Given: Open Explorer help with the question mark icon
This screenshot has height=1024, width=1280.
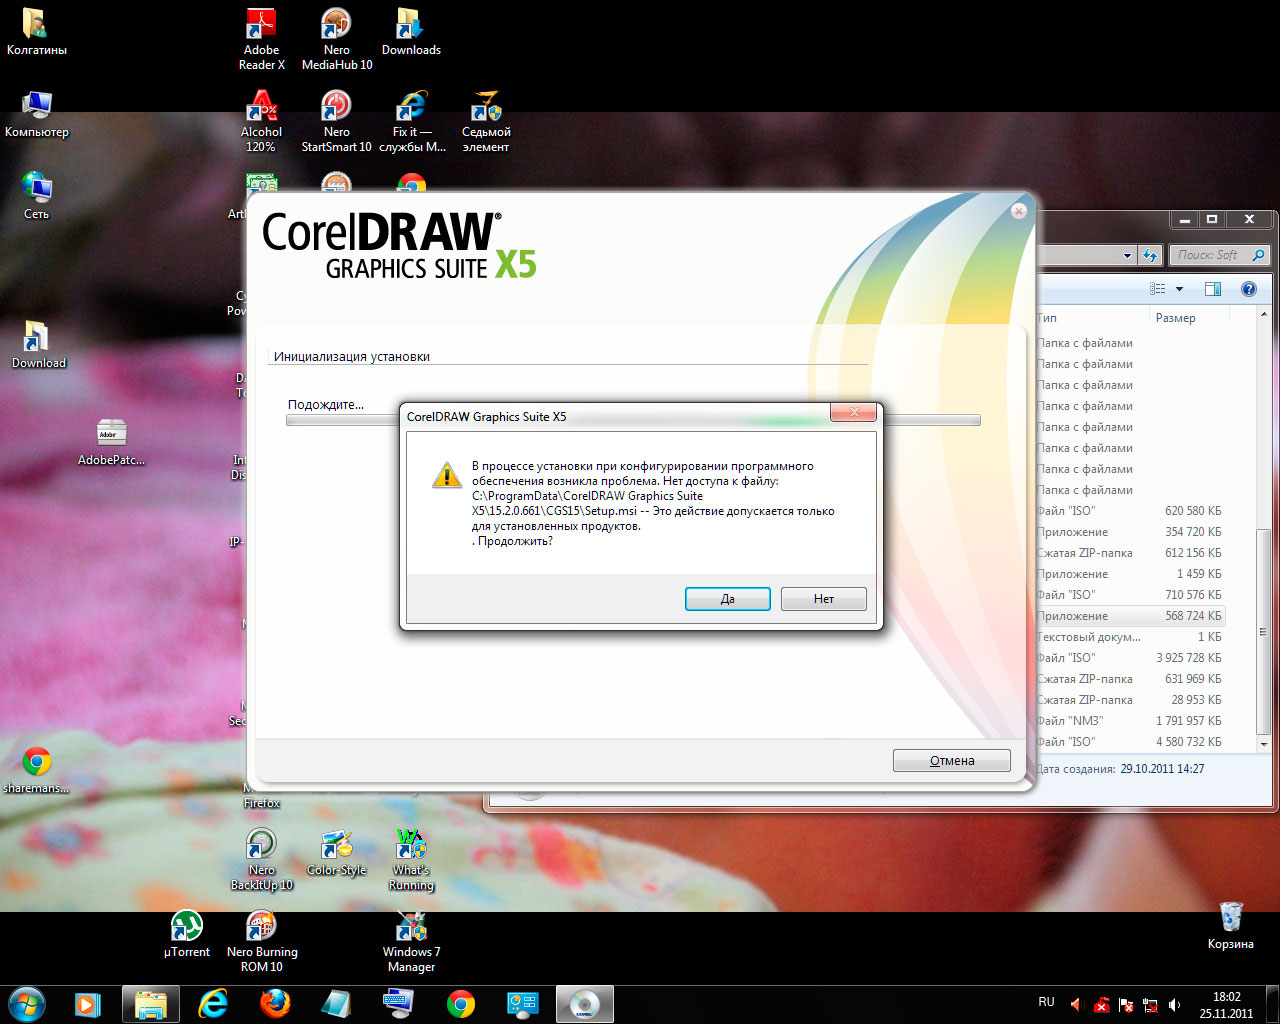Looking at the screenshot, I should (x=1248, y=289).
